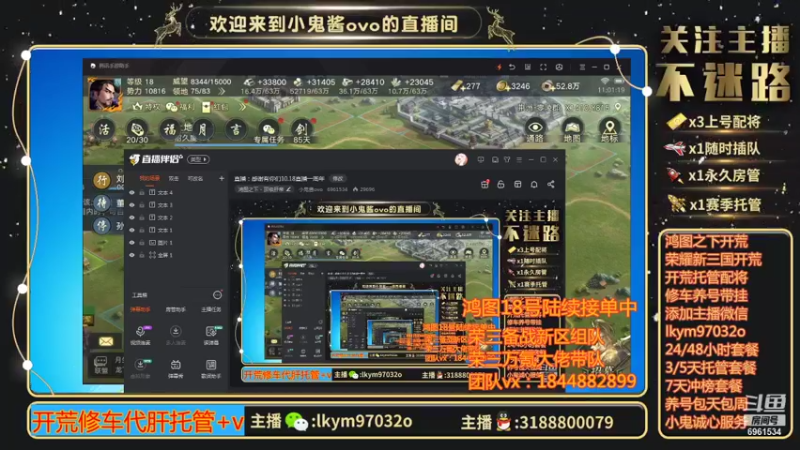Screen dimensions: 800x450
Task: Click the 福利 WeChat shortcut
Action: (x=181, y=107)
